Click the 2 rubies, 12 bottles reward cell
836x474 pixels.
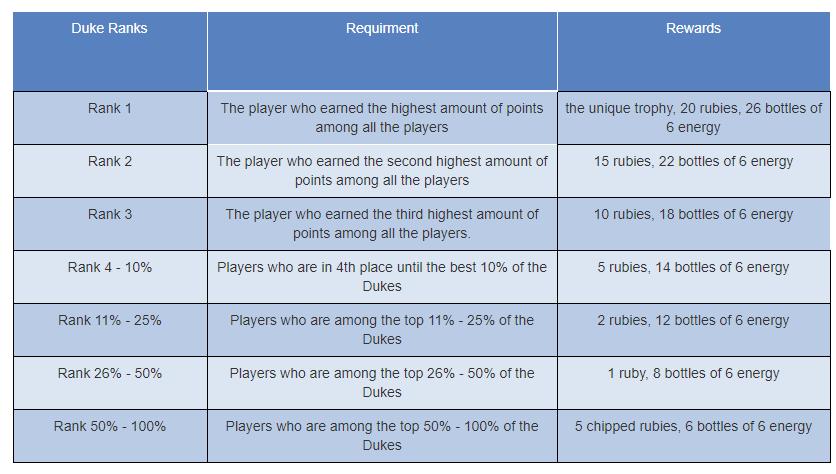click(x=694, y=330)
